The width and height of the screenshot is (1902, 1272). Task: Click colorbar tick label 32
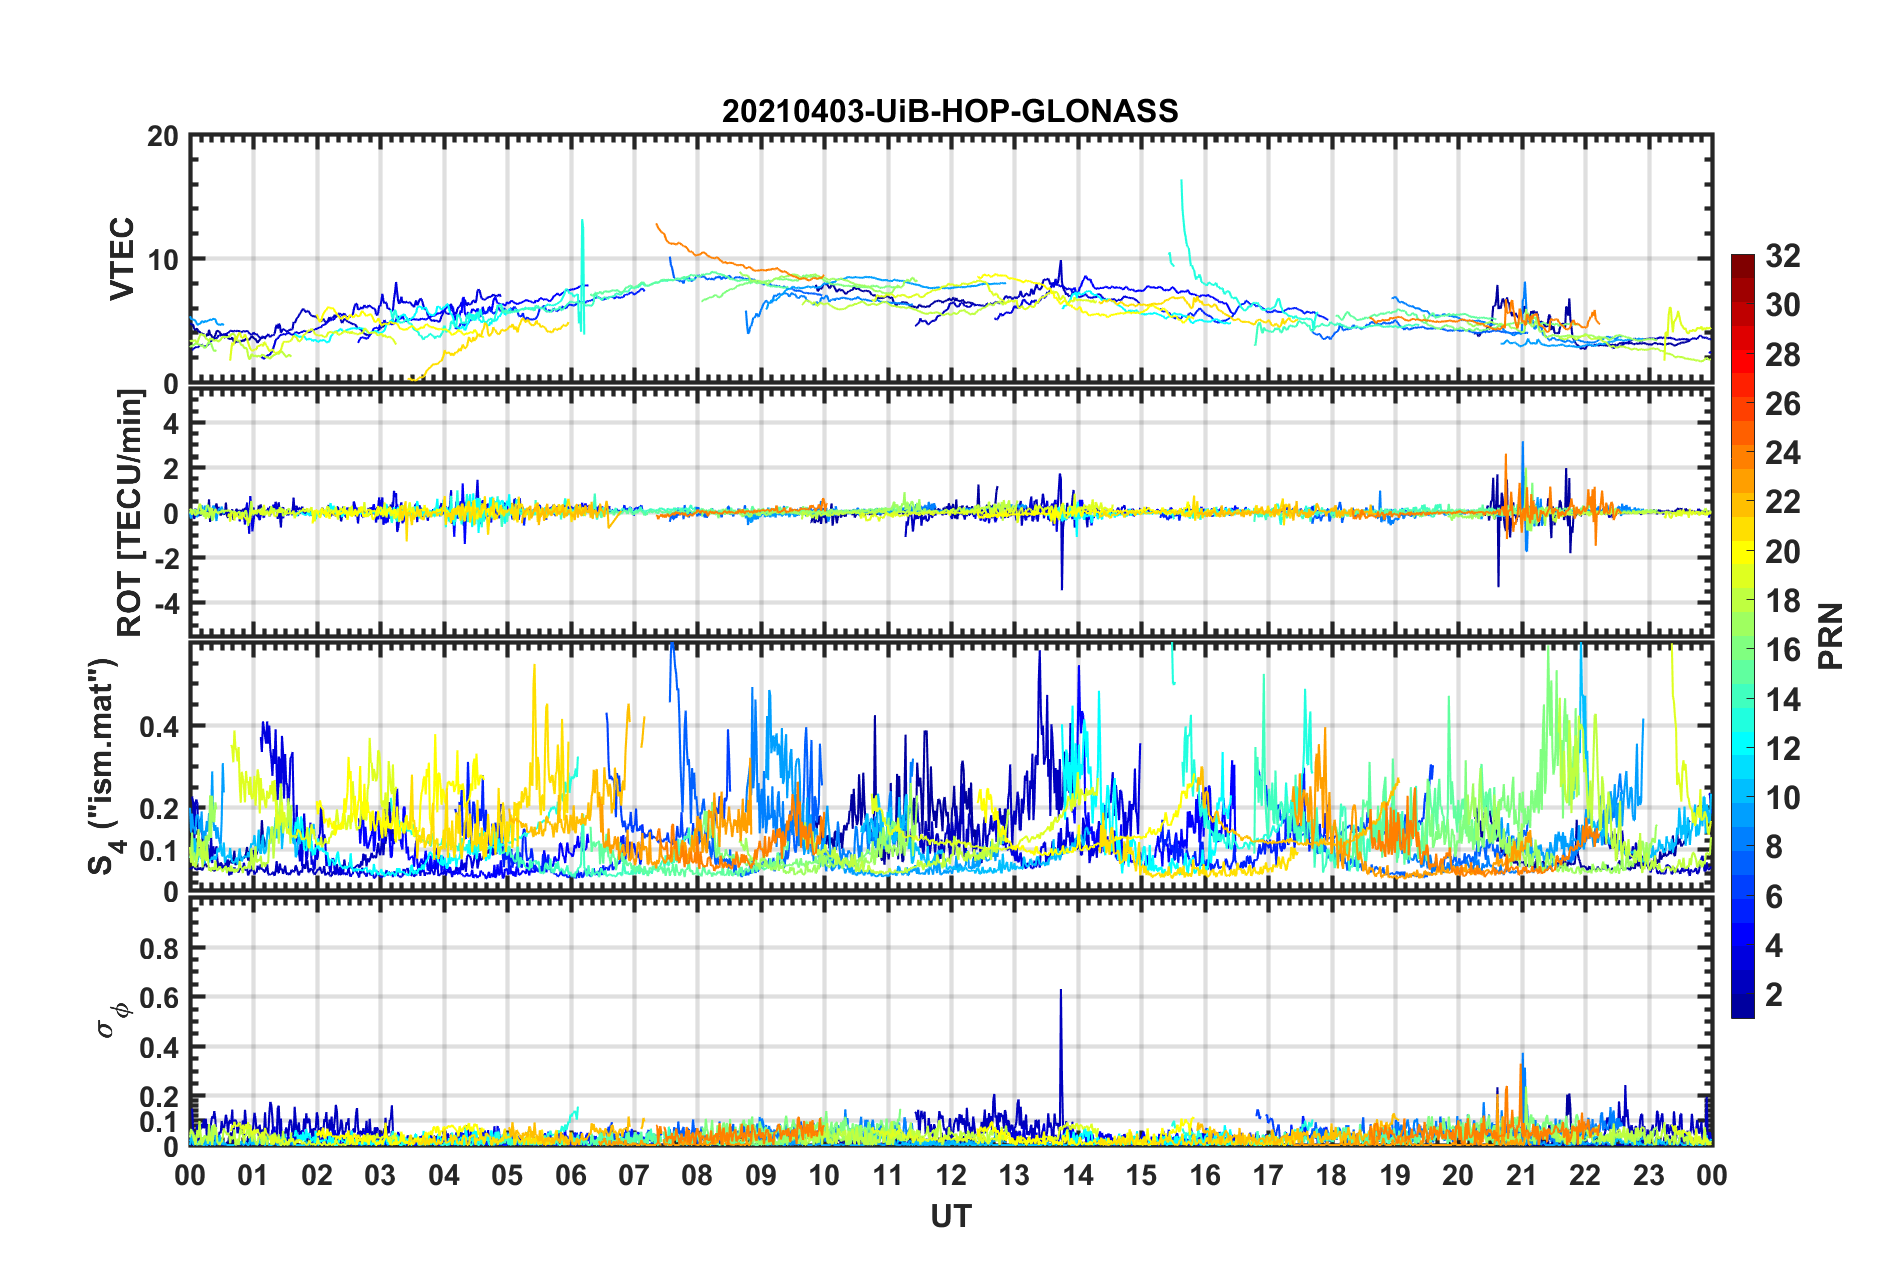point(1782,256)
